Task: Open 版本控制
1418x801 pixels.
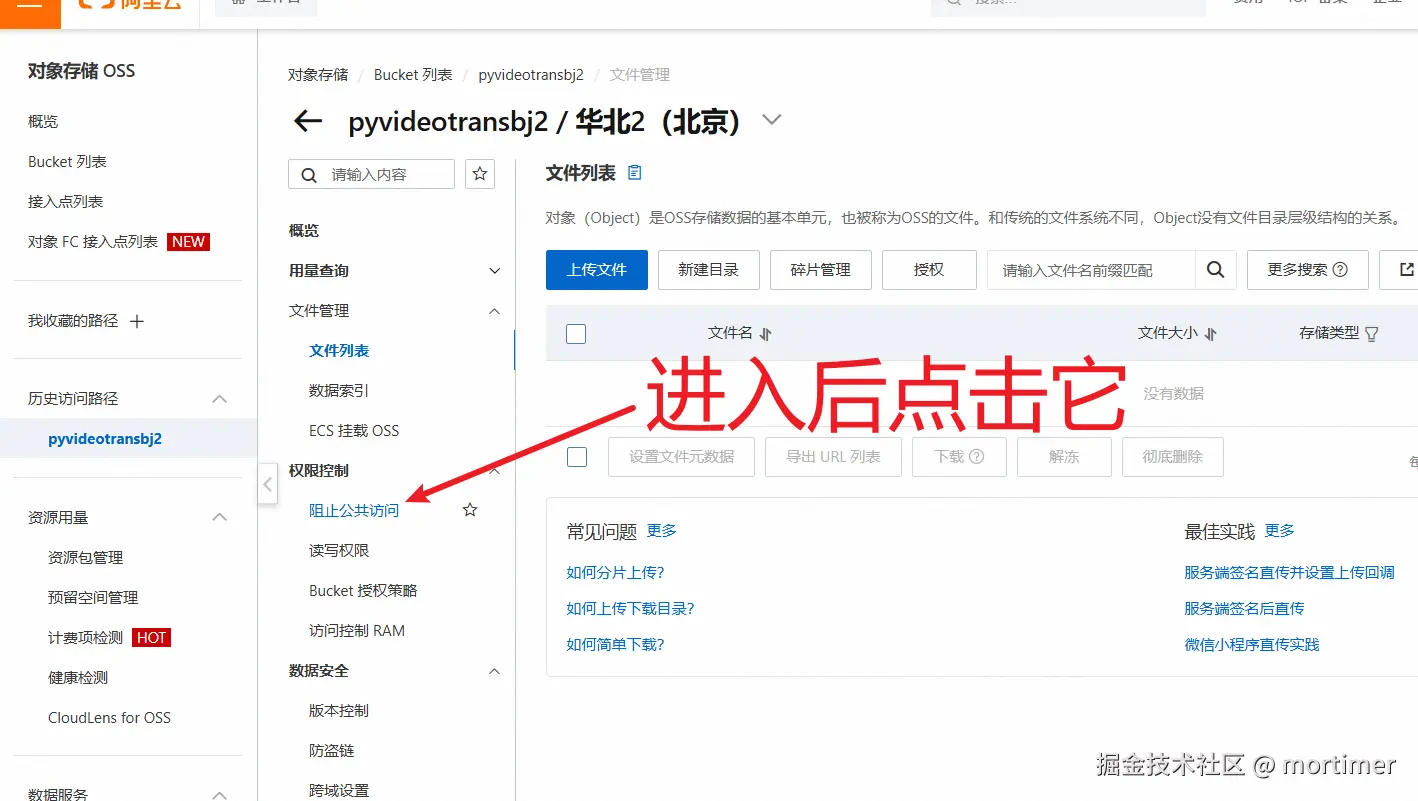Action: (x=339, y=710)
